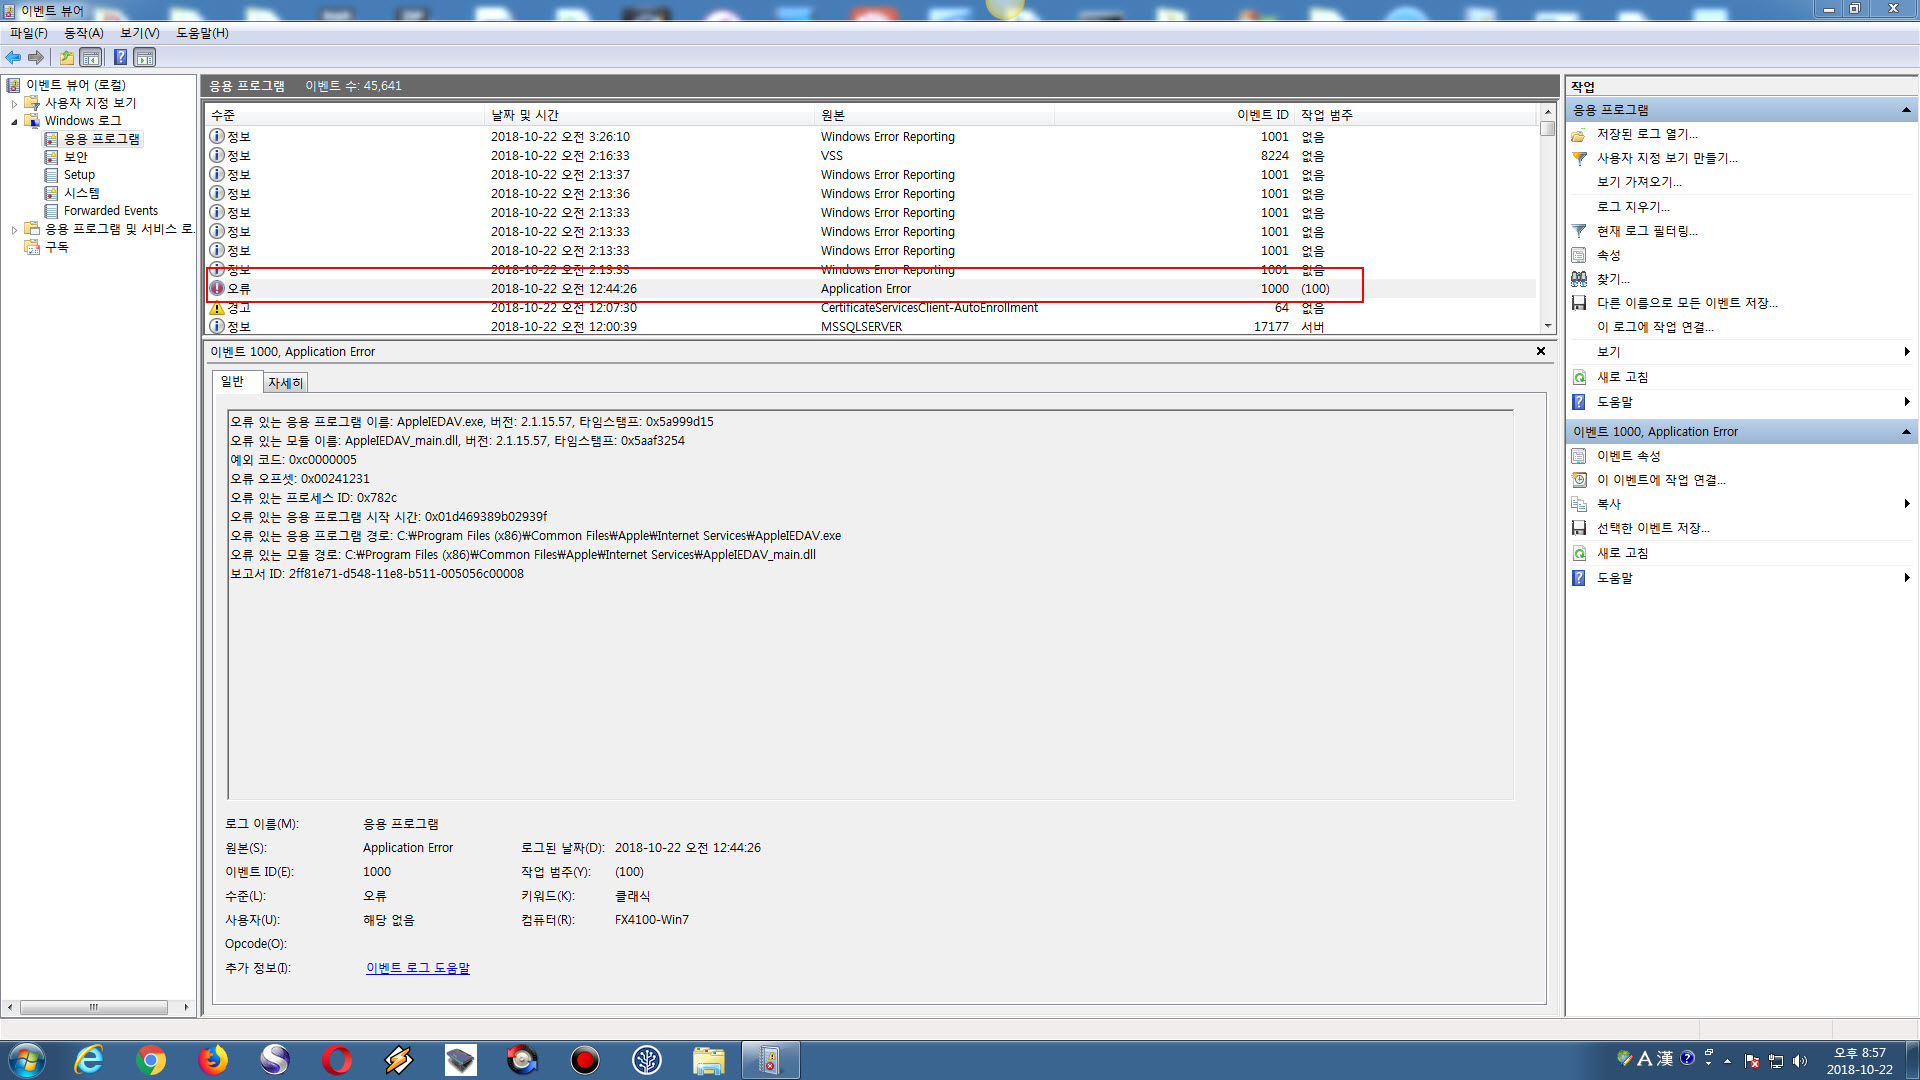
Task: Click 저장된 로그 열기 action
Action: [1647, 134]
